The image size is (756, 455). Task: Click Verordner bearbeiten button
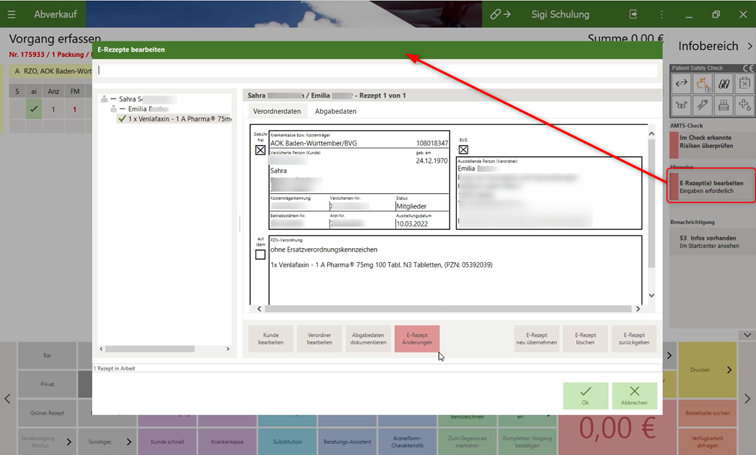click(319, 338)
